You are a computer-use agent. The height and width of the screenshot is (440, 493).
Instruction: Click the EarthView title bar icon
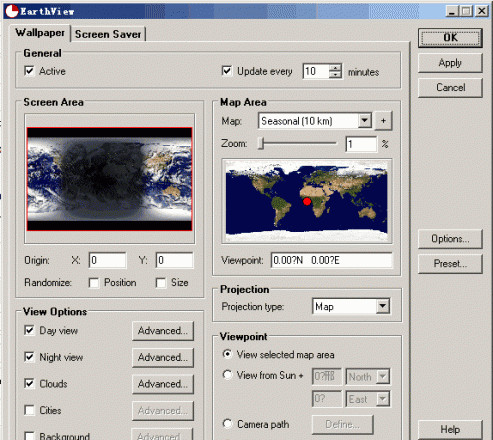click(x=12, y=11)
